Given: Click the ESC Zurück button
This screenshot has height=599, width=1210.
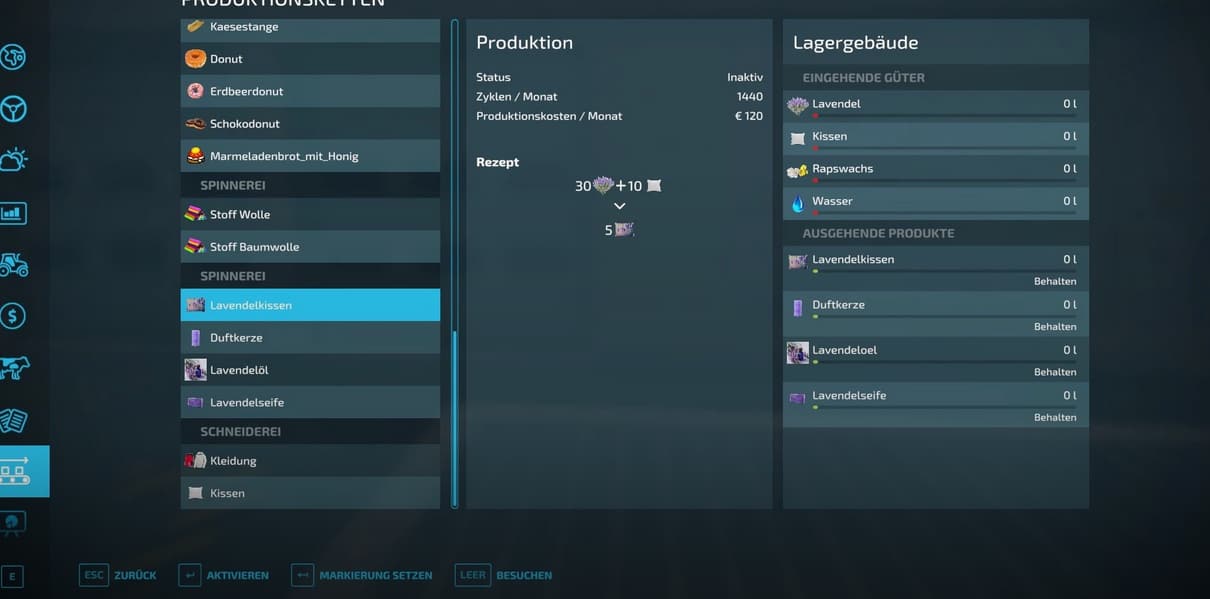Looking at the screenshot, I should click(118, 575).
